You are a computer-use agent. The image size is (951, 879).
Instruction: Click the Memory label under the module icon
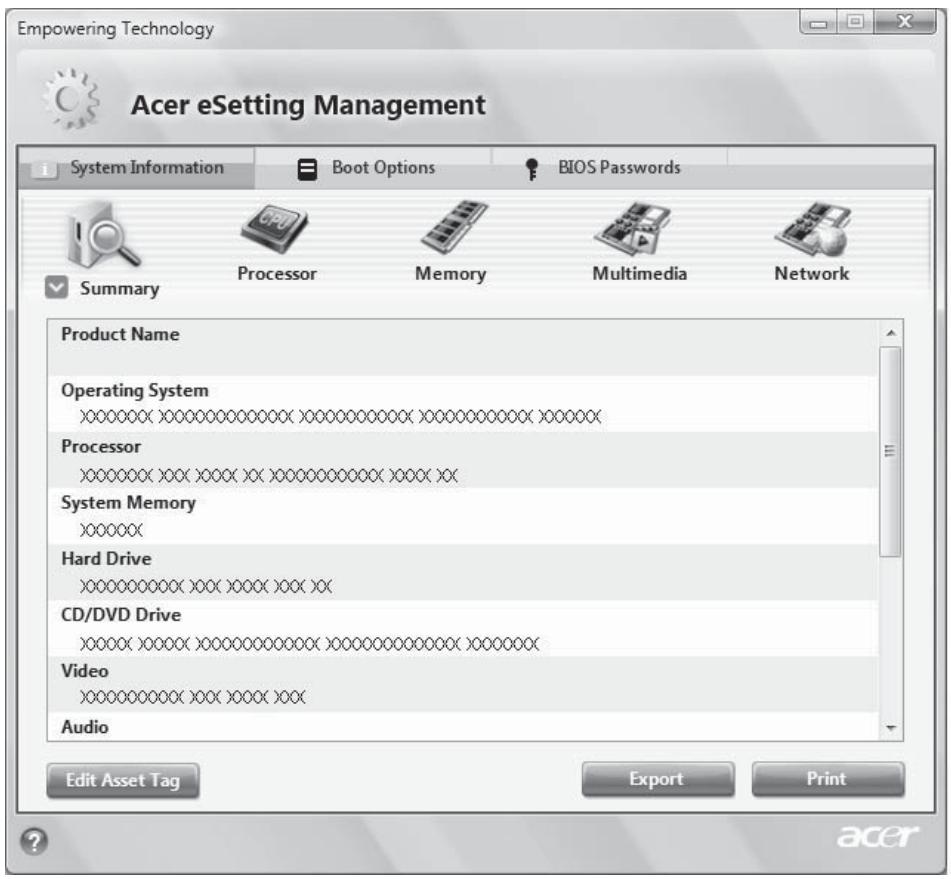pyautogui.click(x=451, y=274)
